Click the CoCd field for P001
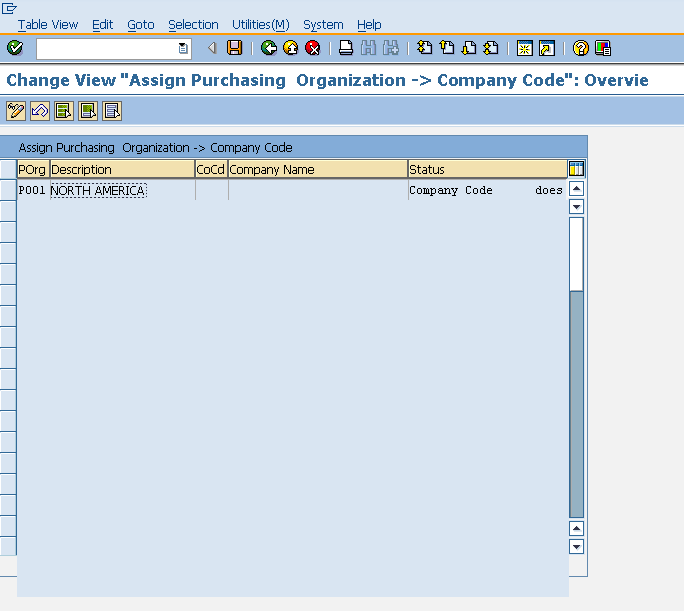The height and width of the screenshot is (611, 684). (212, 191)
